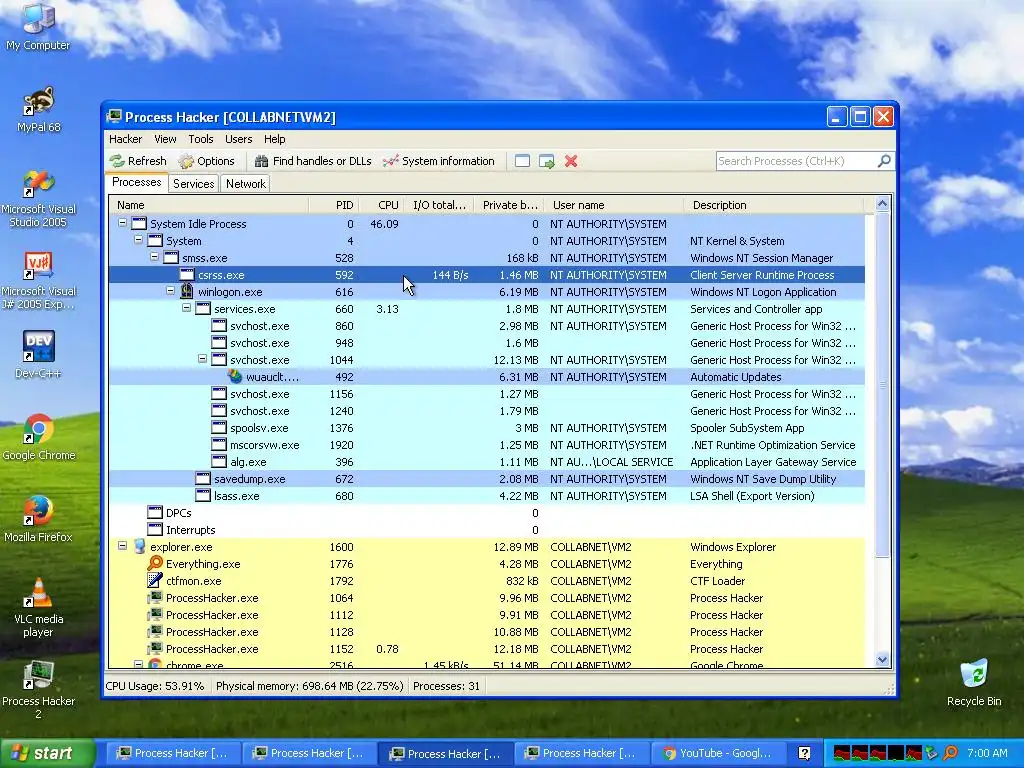Viewport: 1024px width, 768px height.
Task: Click the Everything tray icon in taskbar
Action: [x=951, y=753]
